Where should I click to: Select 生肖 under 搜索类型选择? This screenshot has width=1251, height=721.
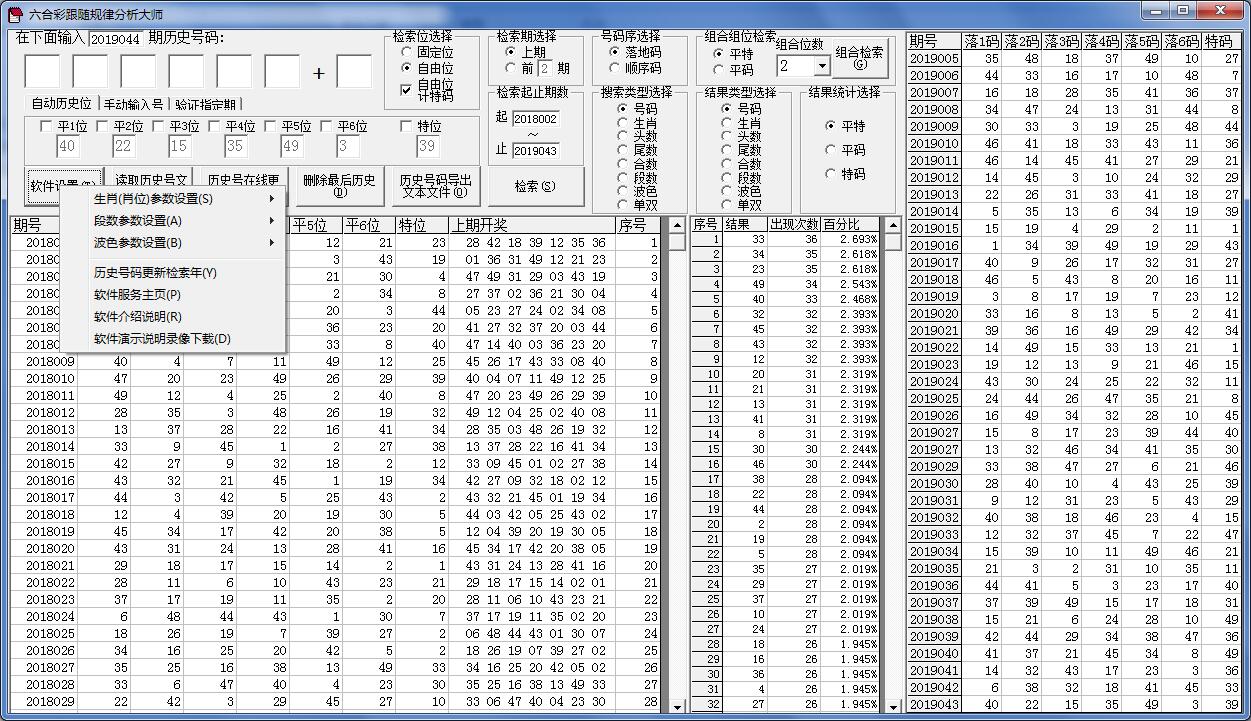point(623,123)
